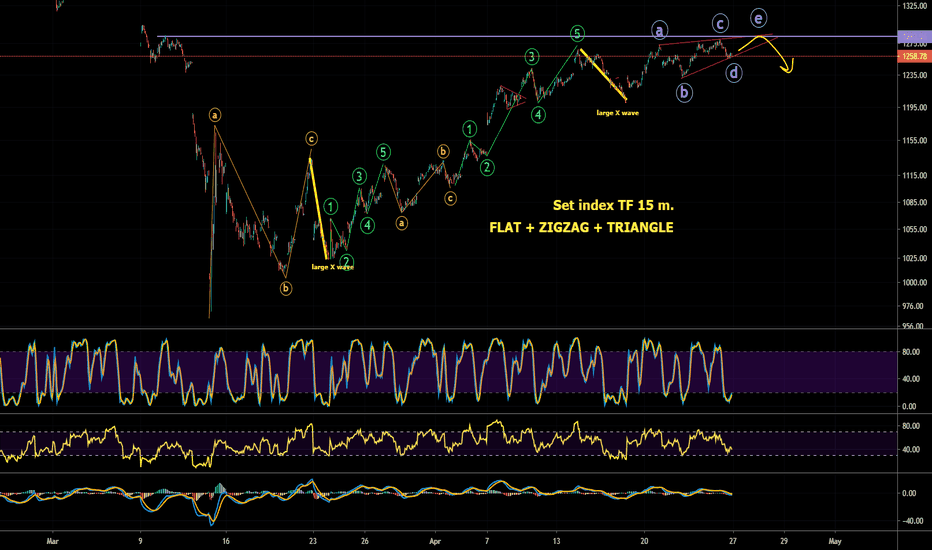Image resolution: width=932 pixels, height=550 pixels.
Task: Click the orange 'b' label at the March low
Action: (286, 289)
